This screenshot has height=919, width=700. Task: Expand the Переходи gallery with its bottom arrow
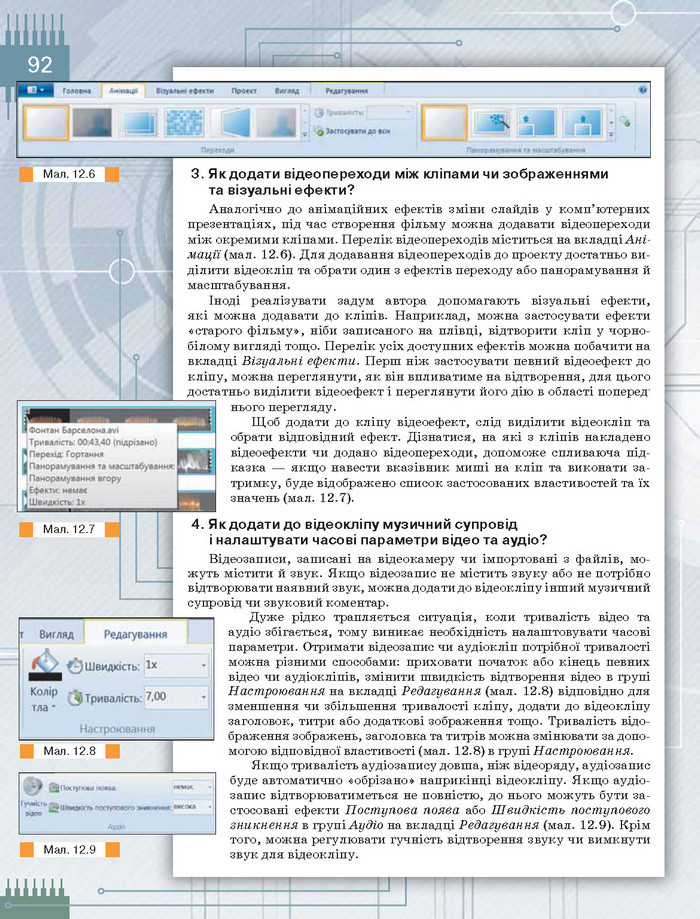pos(304,134)
